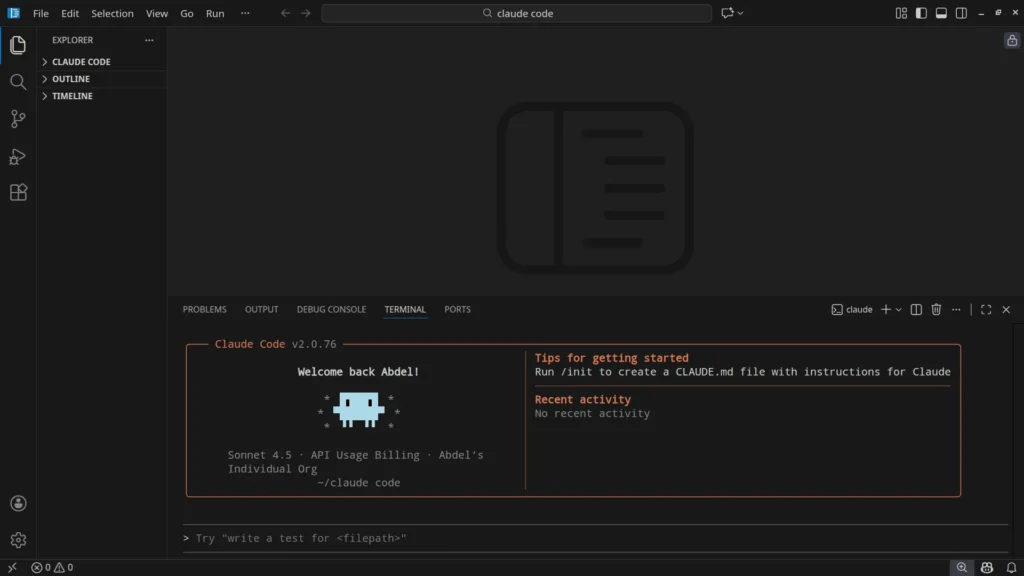This screenshot has width=1024, height=576.
Task: Focus the Claude Code prompt input line
Action: click(x=596, y=538)
